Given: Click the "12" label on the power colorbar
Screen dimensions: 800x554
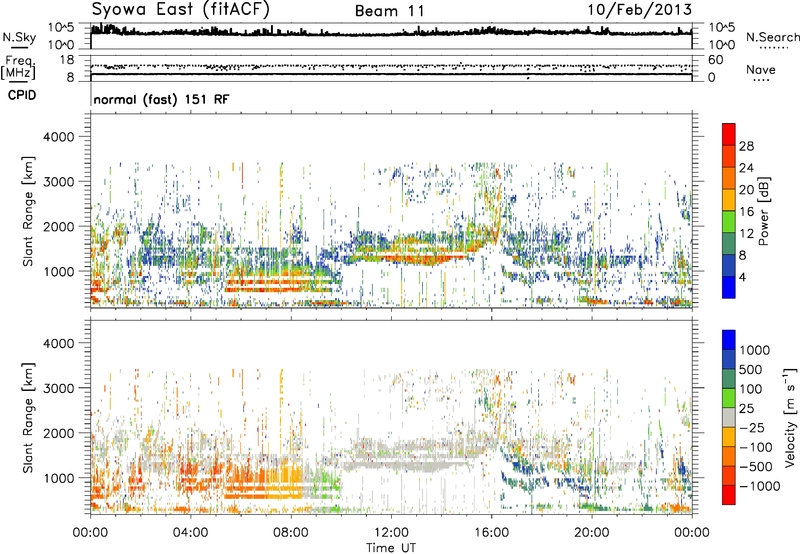Looking at the screenshot, I should click(746, 234).
